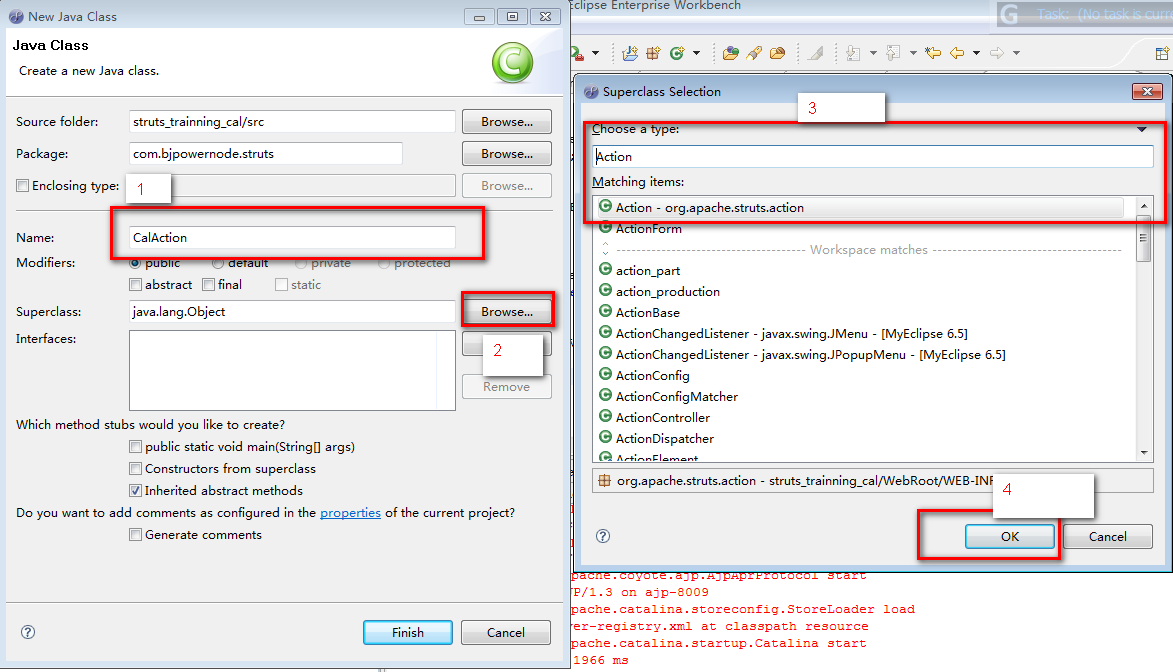The height and width of the screenshot is (672, 1173).
Task: Click the Open Type toolbar icon
Action: [x=731, y=53]
